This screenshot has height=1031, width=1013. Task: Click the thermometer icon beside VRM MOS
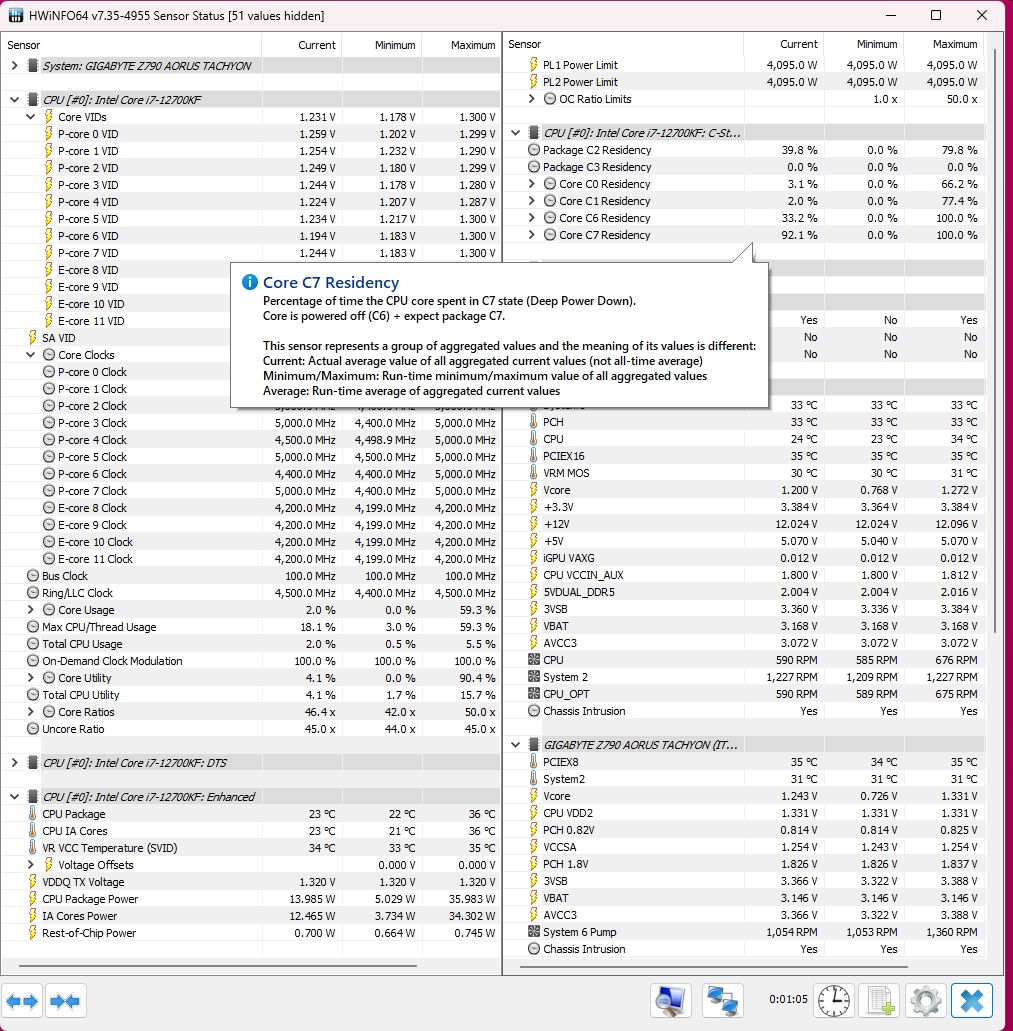coord(534,473)
